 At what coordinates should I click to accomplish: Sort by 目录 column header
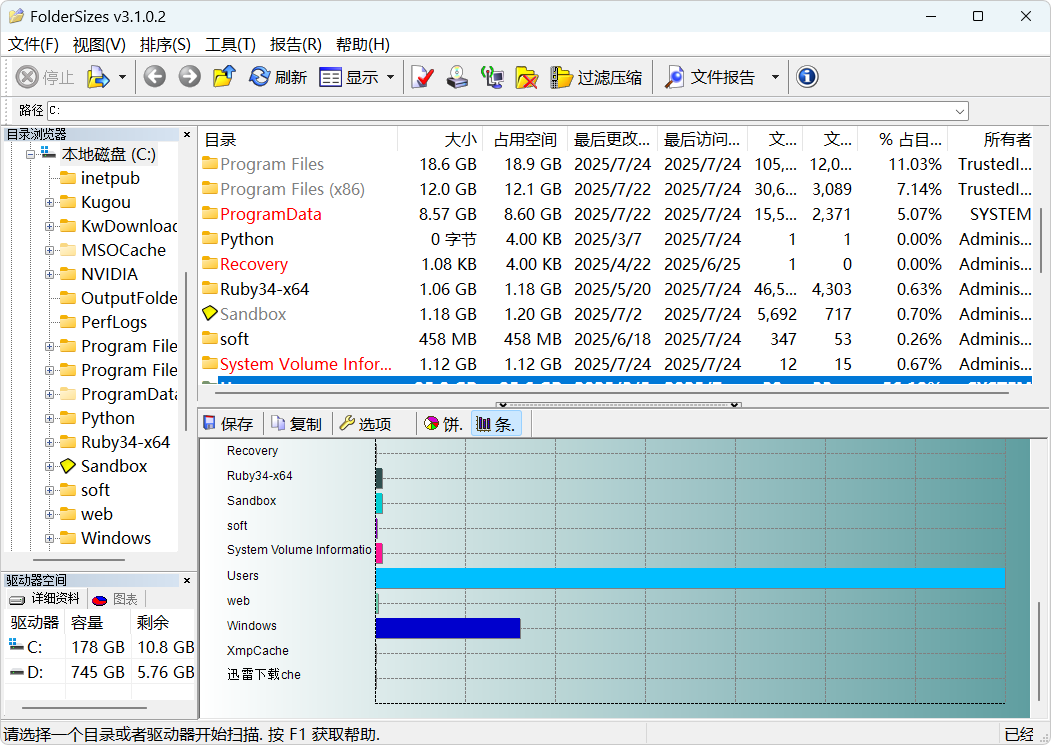coord(298,139)
